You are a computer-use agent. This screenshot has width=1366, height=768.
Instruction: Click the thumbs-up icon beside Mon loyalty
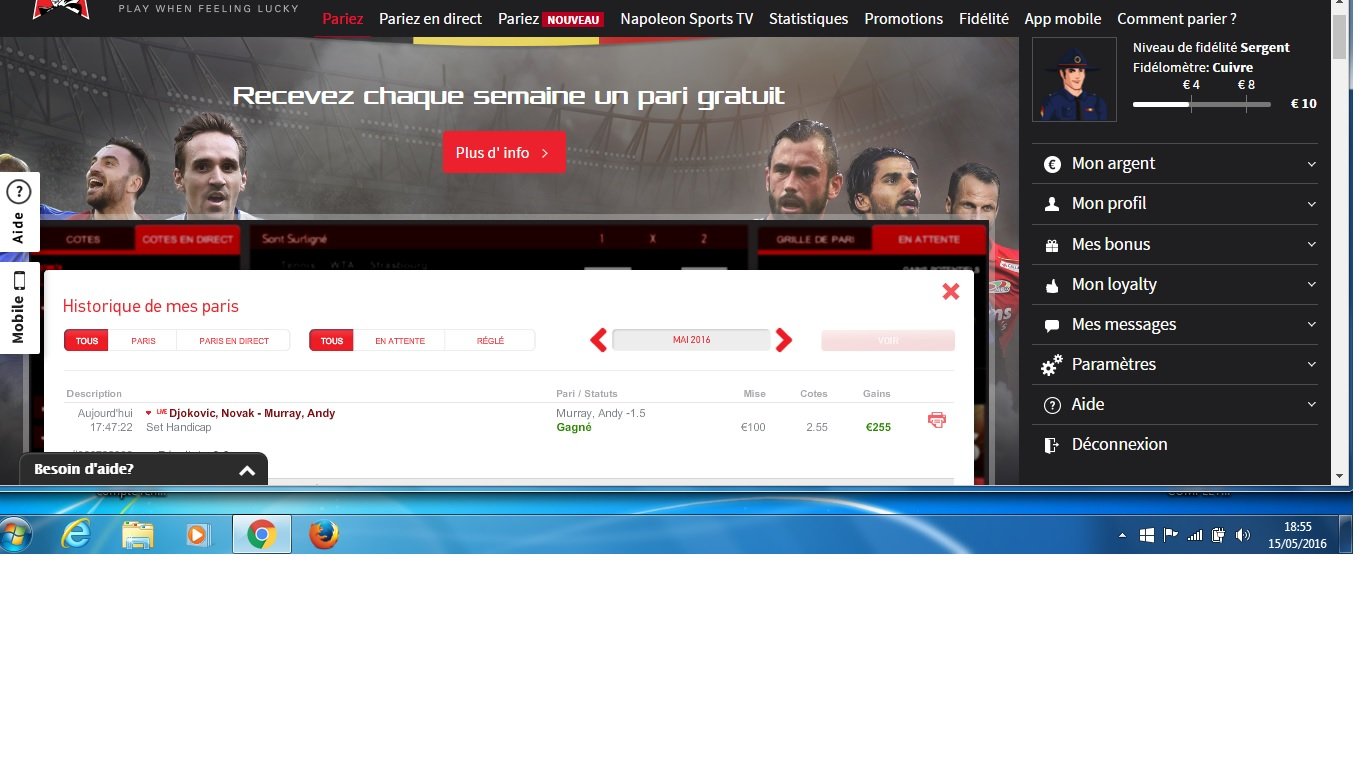[1052, 285]
